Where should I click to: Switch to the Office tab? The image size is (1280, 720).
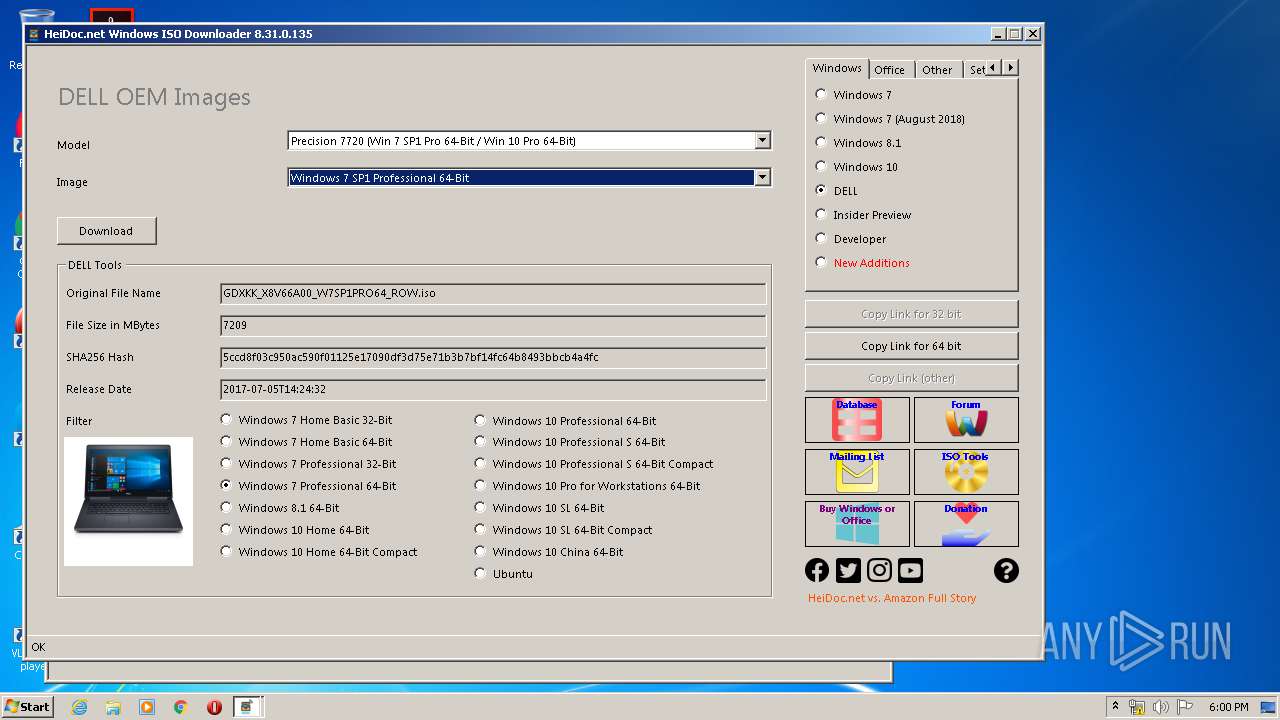889,70
